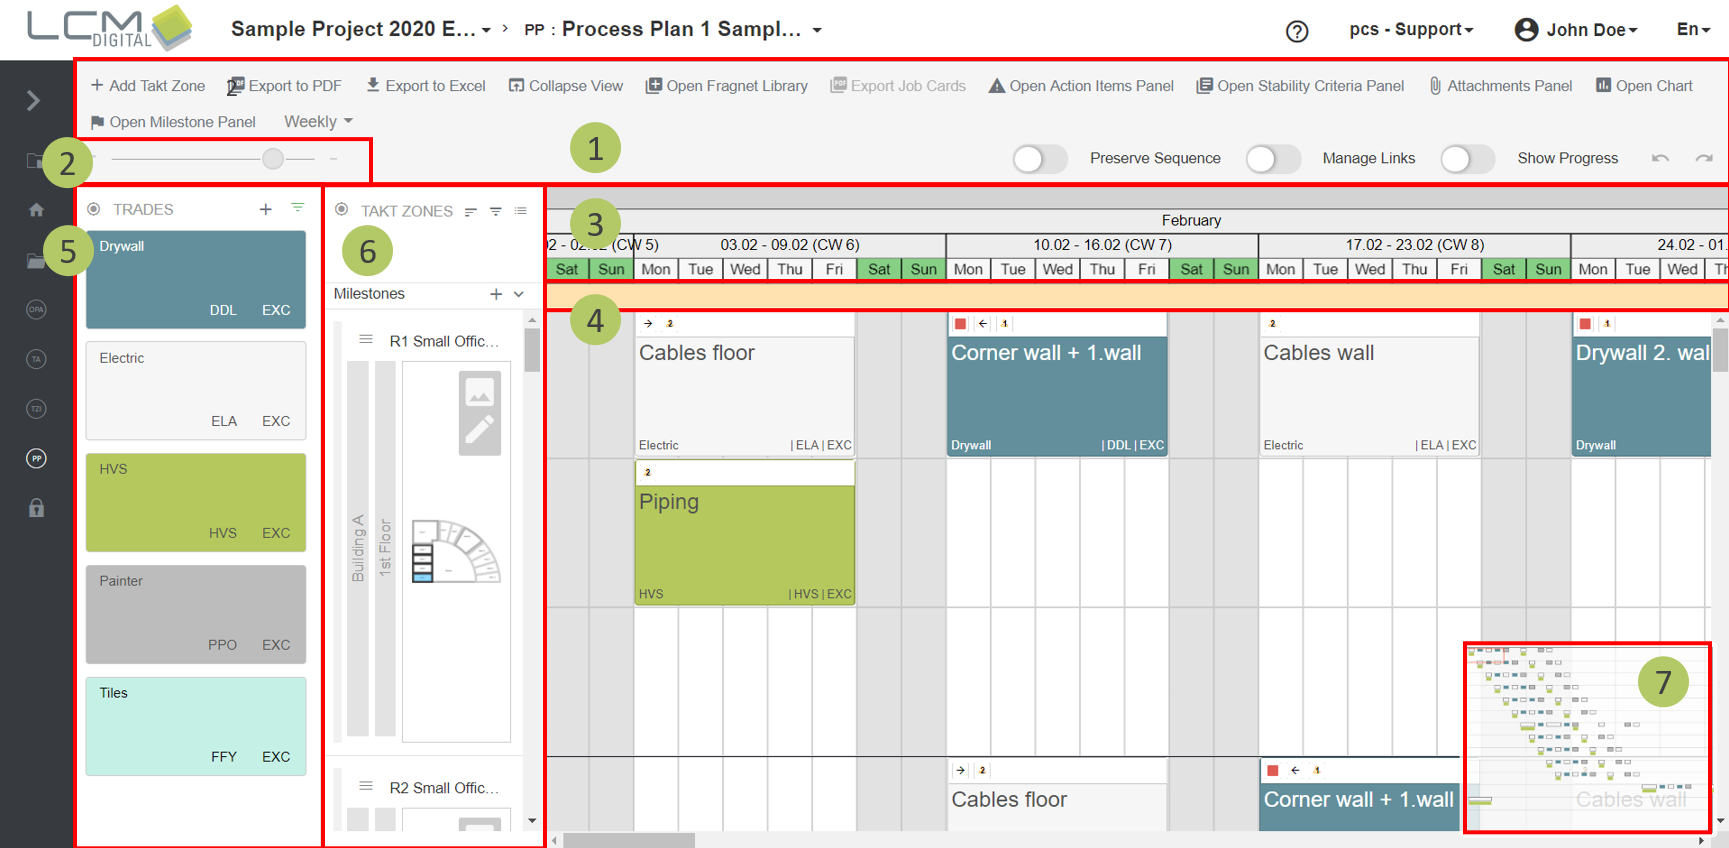
Task: Click the lock icon in sidebar
Action: coord(36,508)
